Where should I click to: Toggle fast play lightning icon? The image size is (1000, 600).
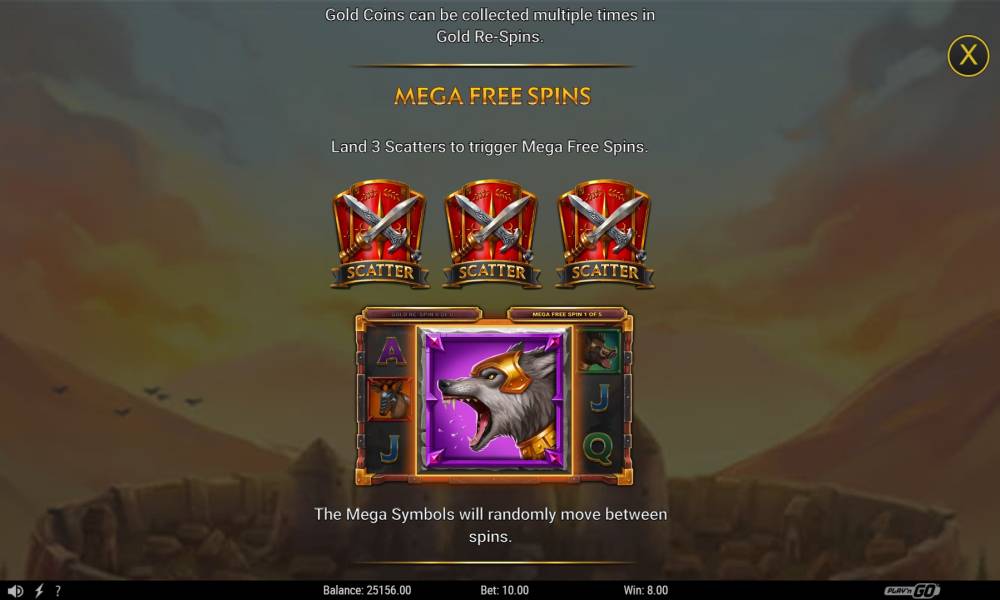(39, 590)
